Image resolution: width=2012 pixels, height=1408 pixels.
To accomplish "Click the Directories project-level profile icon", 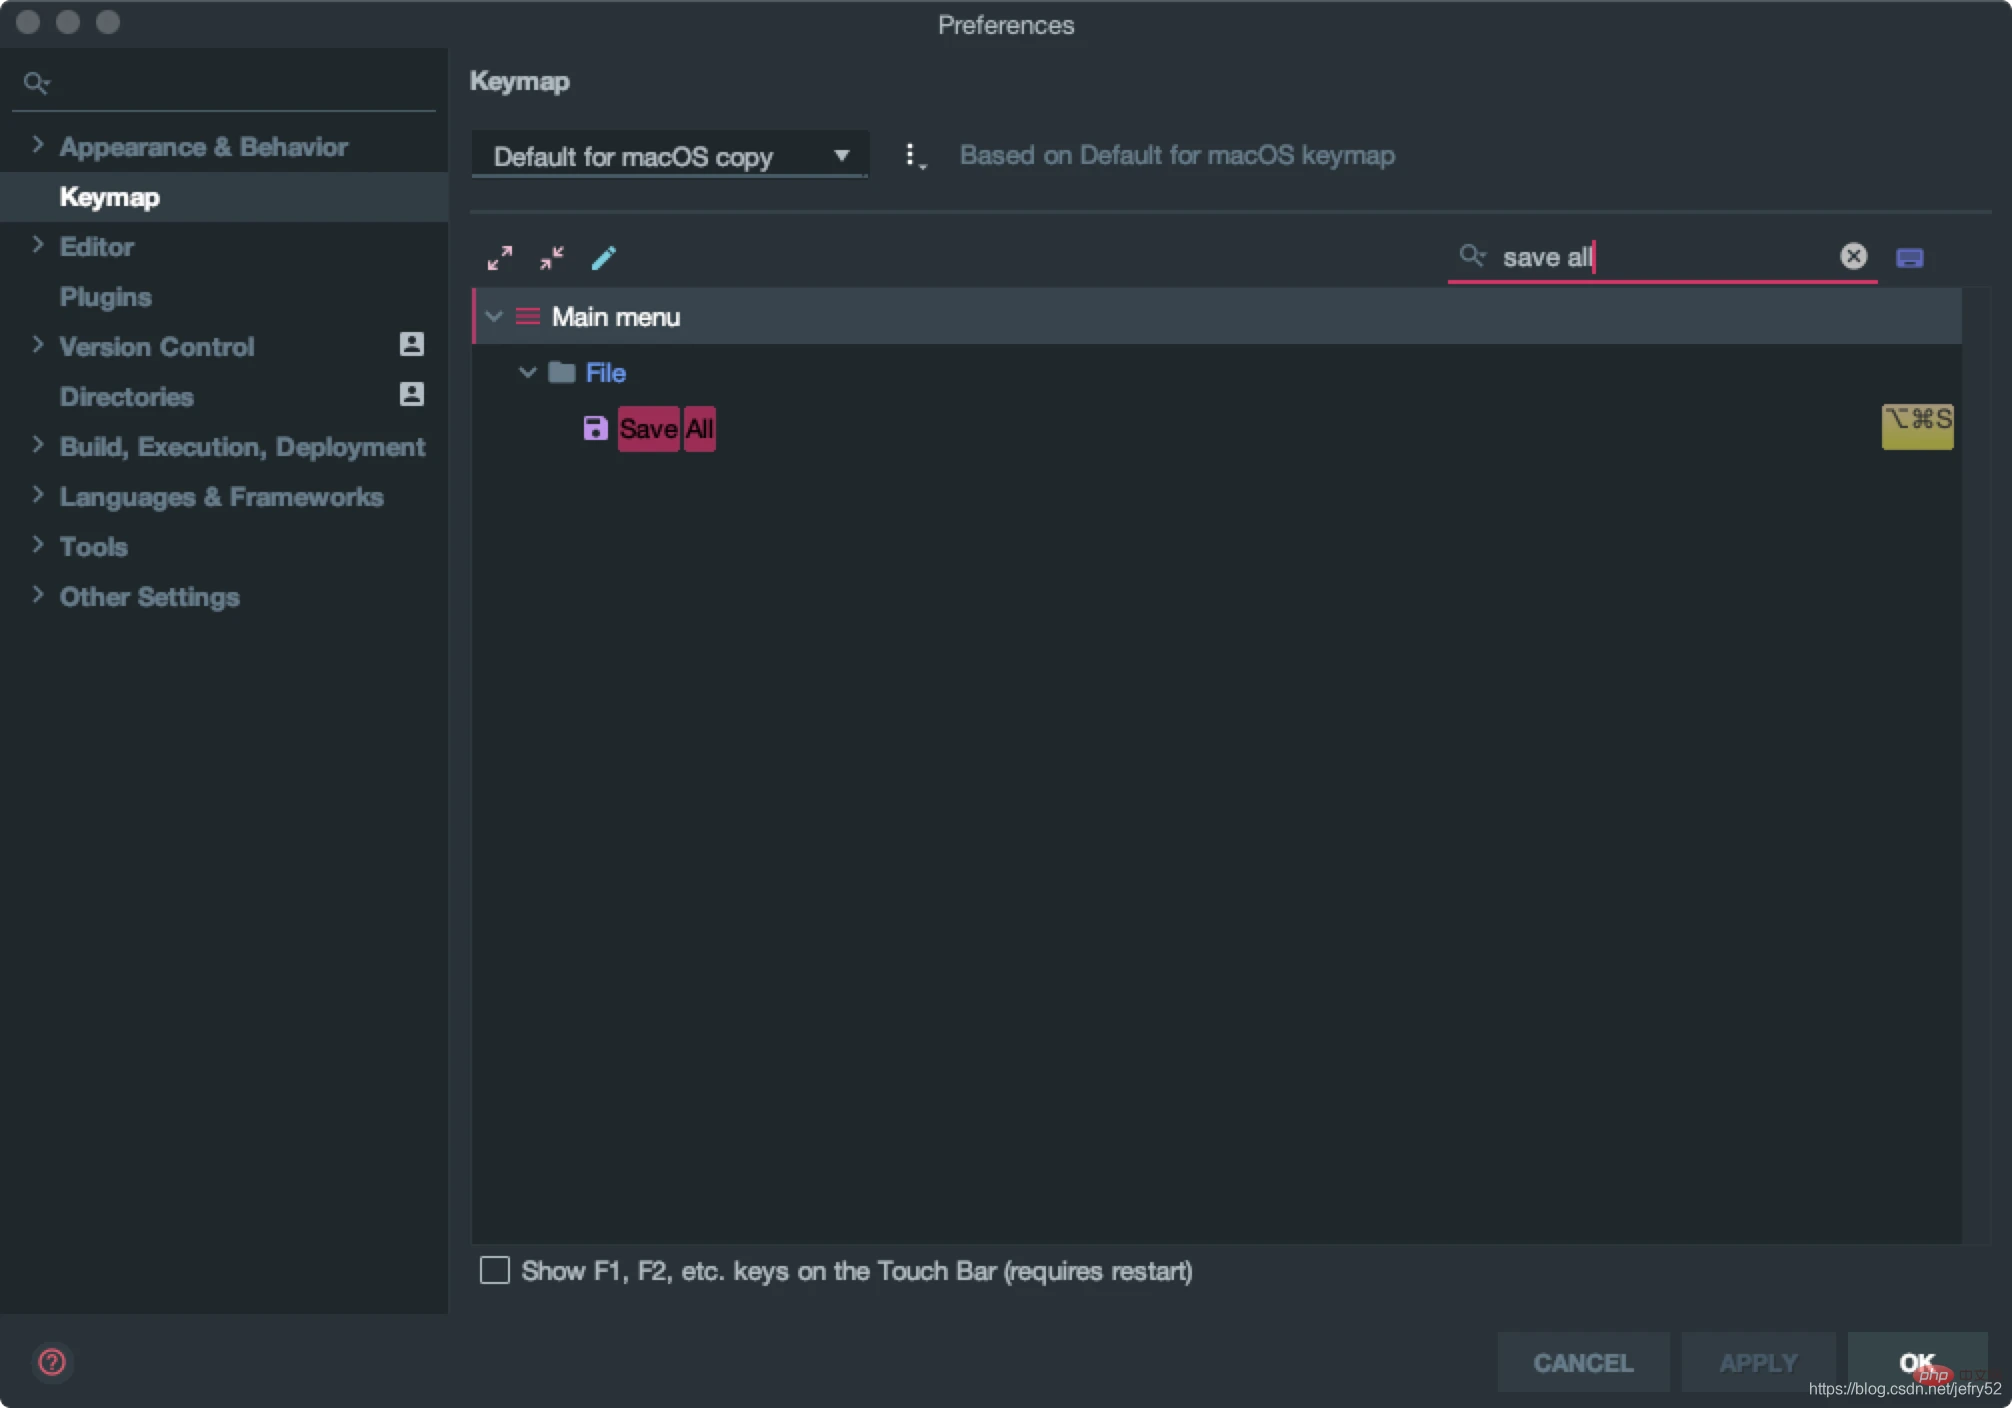I will pyautogui.click(x=411, y=395).
